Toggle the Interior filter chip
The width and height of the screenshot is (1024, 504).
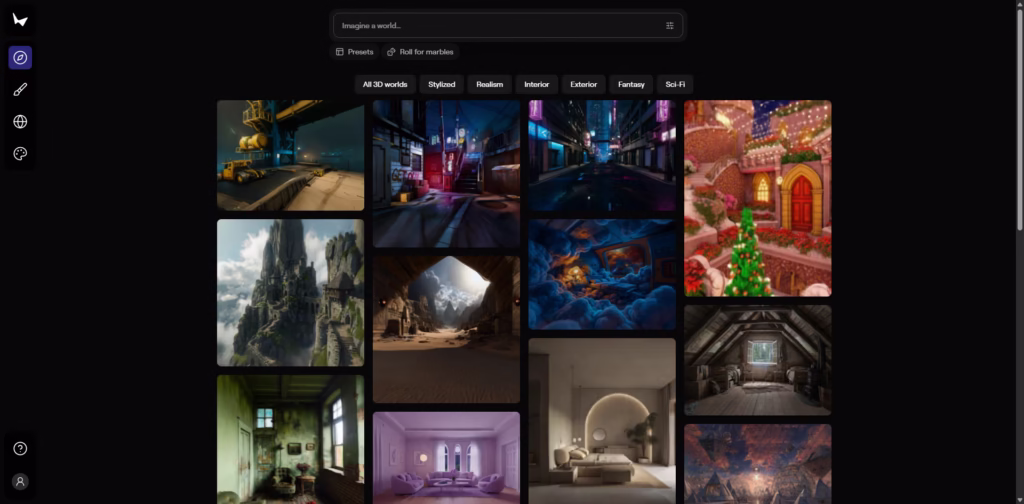[x=536, y=85]
